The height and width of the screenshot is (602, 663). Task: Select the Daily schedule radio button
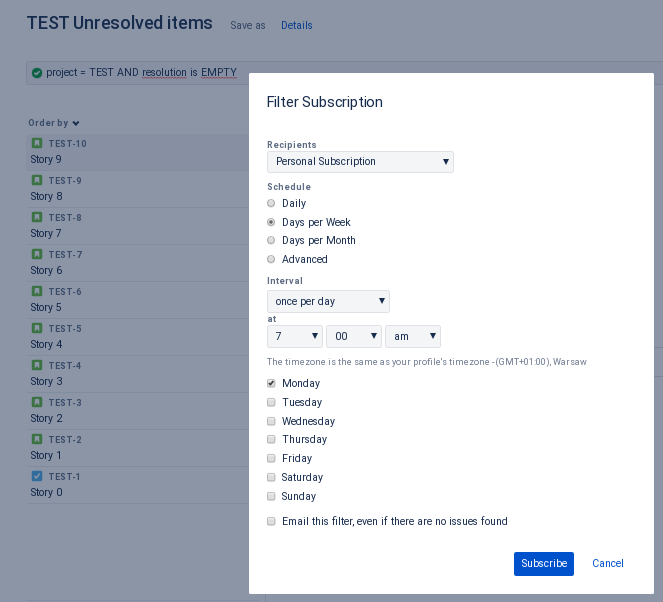[x=271, y=203]
